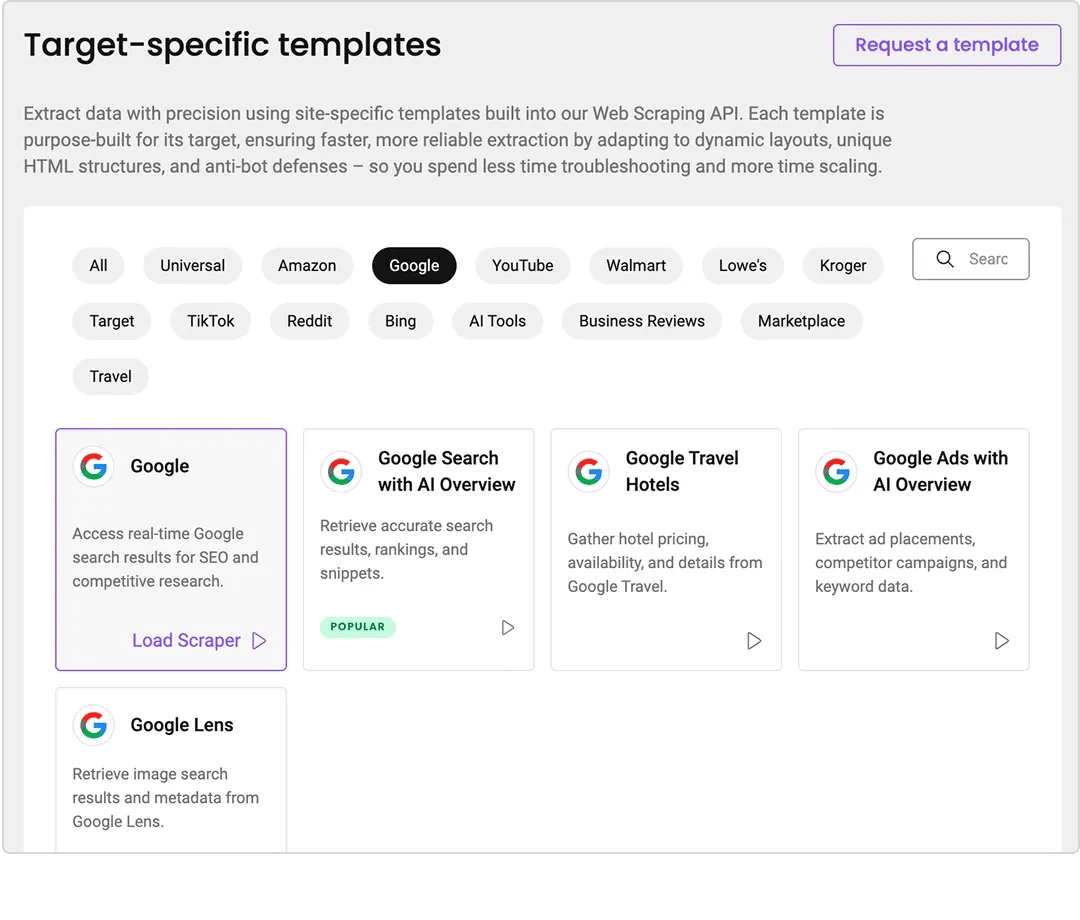
Task: Choose the Kroger filter chip
Action: coord(843,266)
